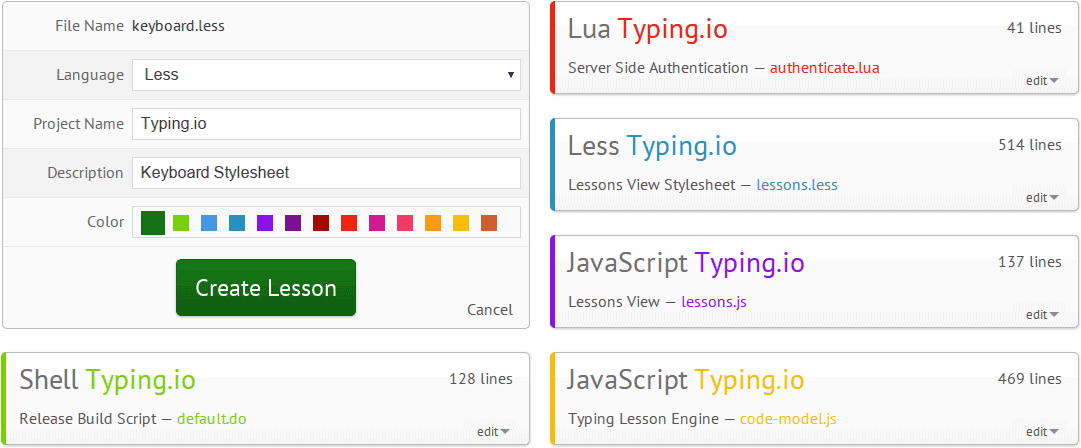
Task: Open the default.do file link
Action: click(212, 419)
